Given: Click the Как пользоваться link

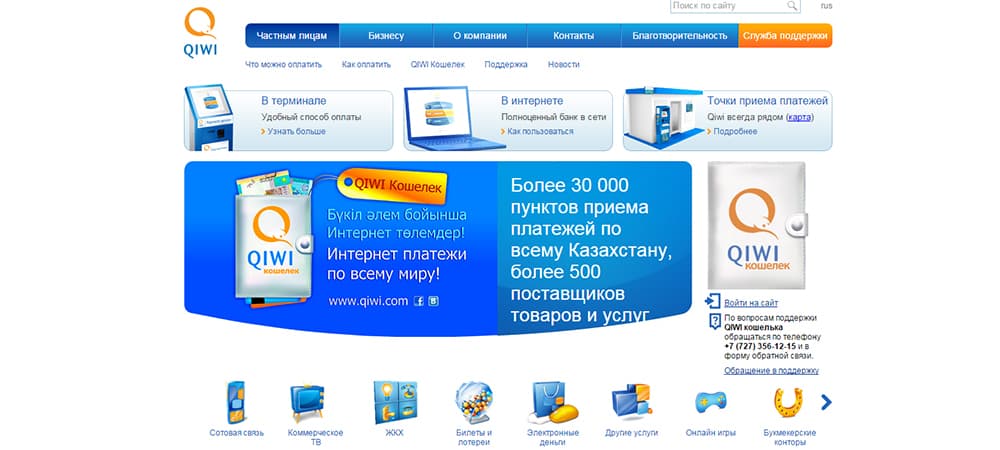Looking at the screenshot, I should click(x=540, y=131).
